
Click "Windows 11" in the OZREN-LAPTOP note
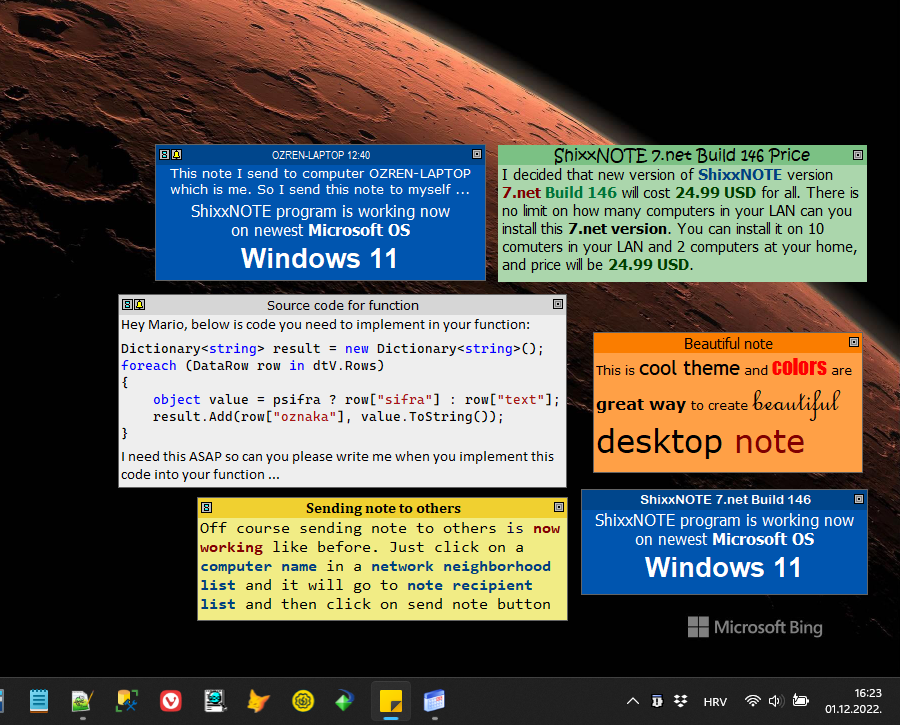[319, 258]
